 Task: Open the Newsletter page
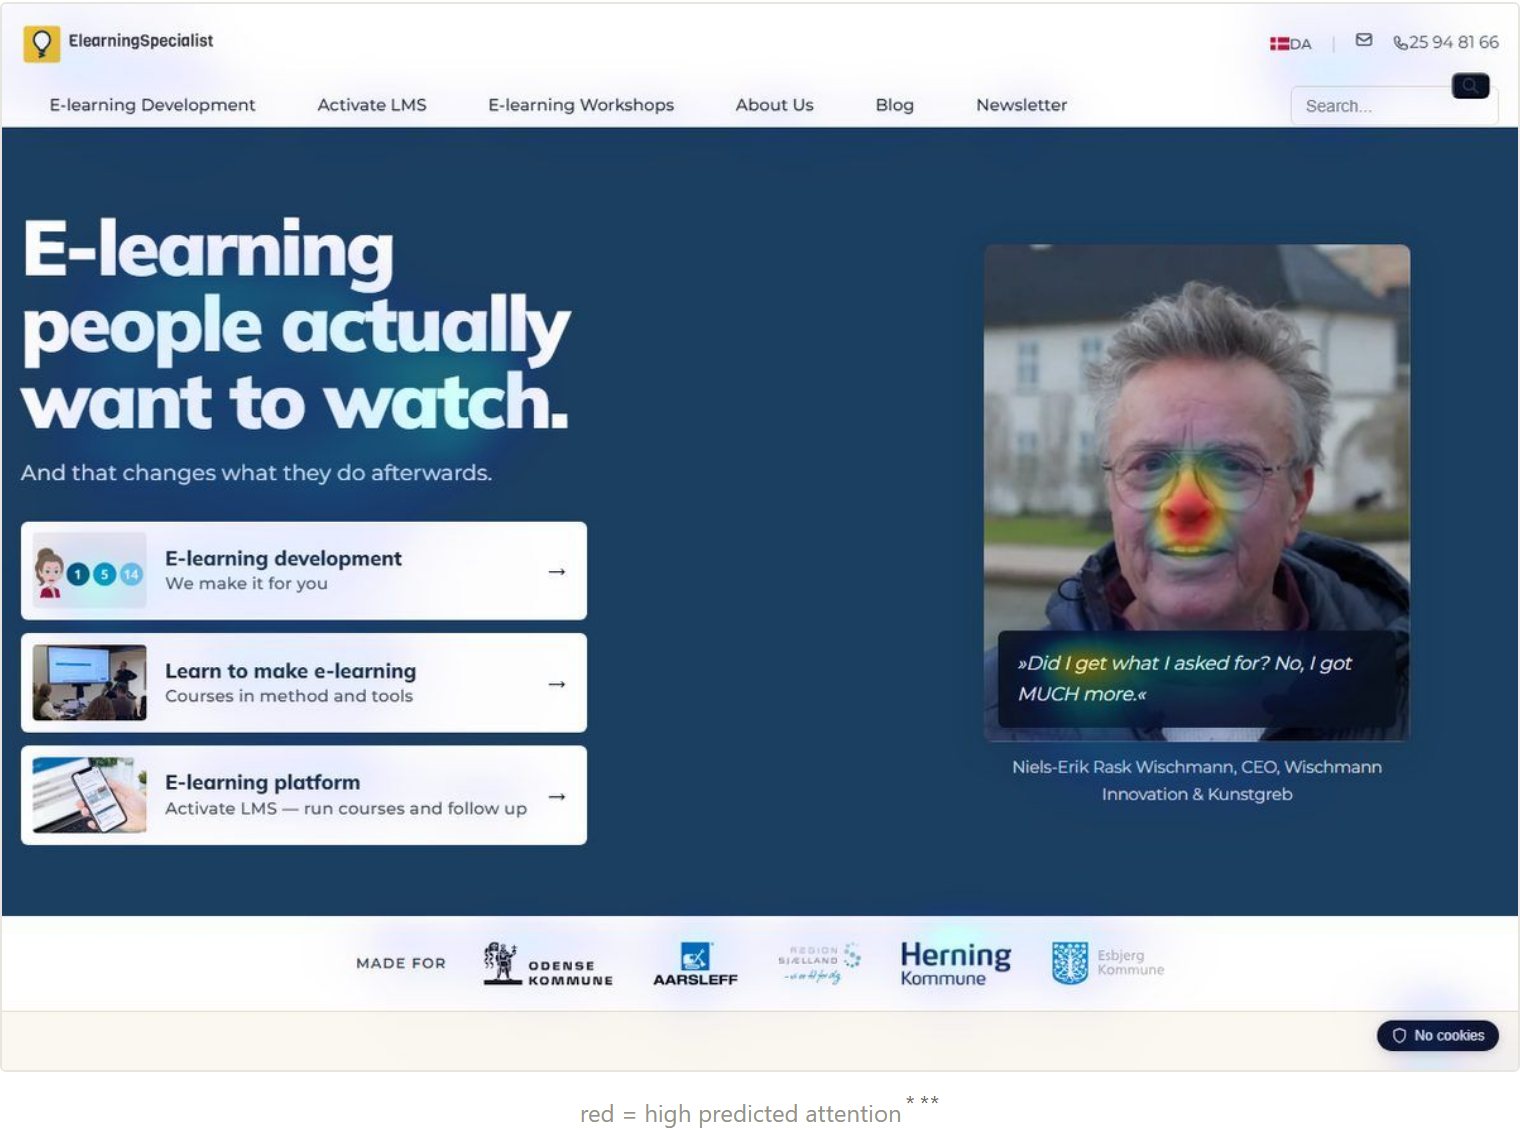tap(1021, 105)
